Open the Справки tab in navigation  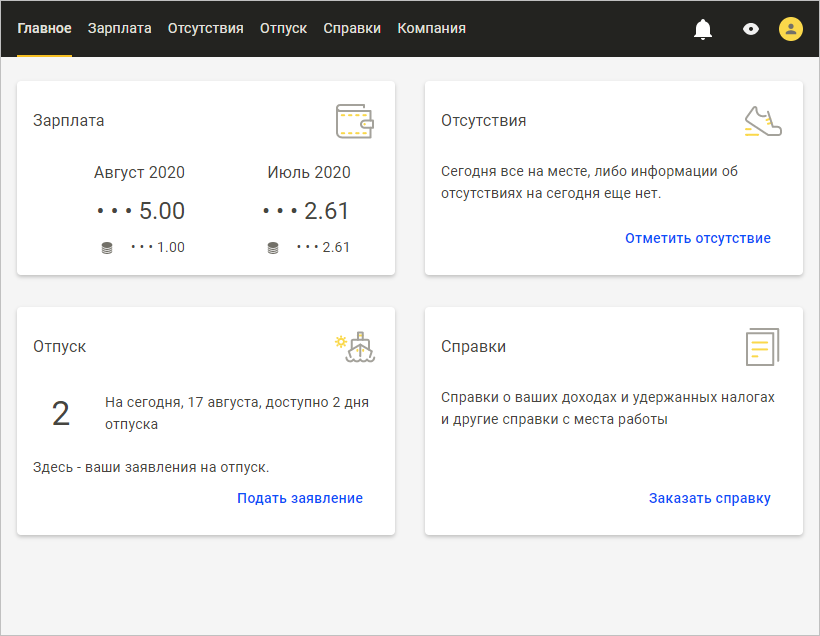point(352,28)
